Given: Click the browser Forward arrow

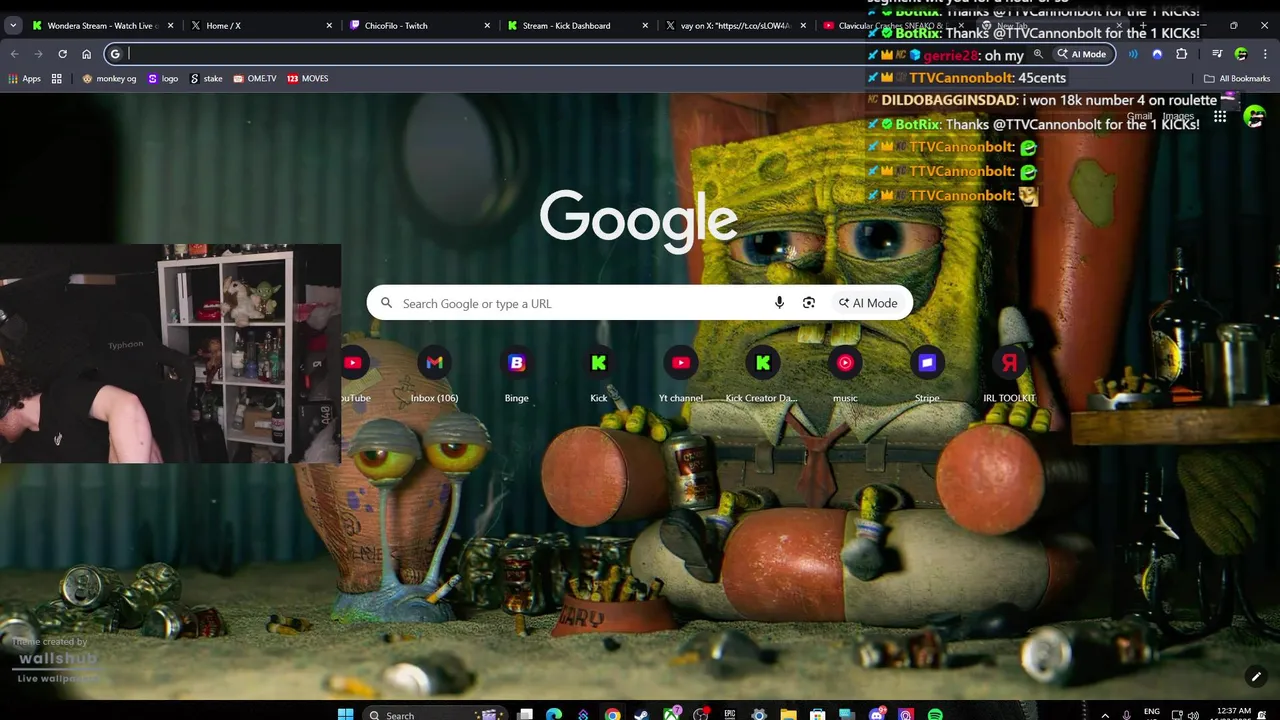Looking at the screenshot, I should pos(38,54).
